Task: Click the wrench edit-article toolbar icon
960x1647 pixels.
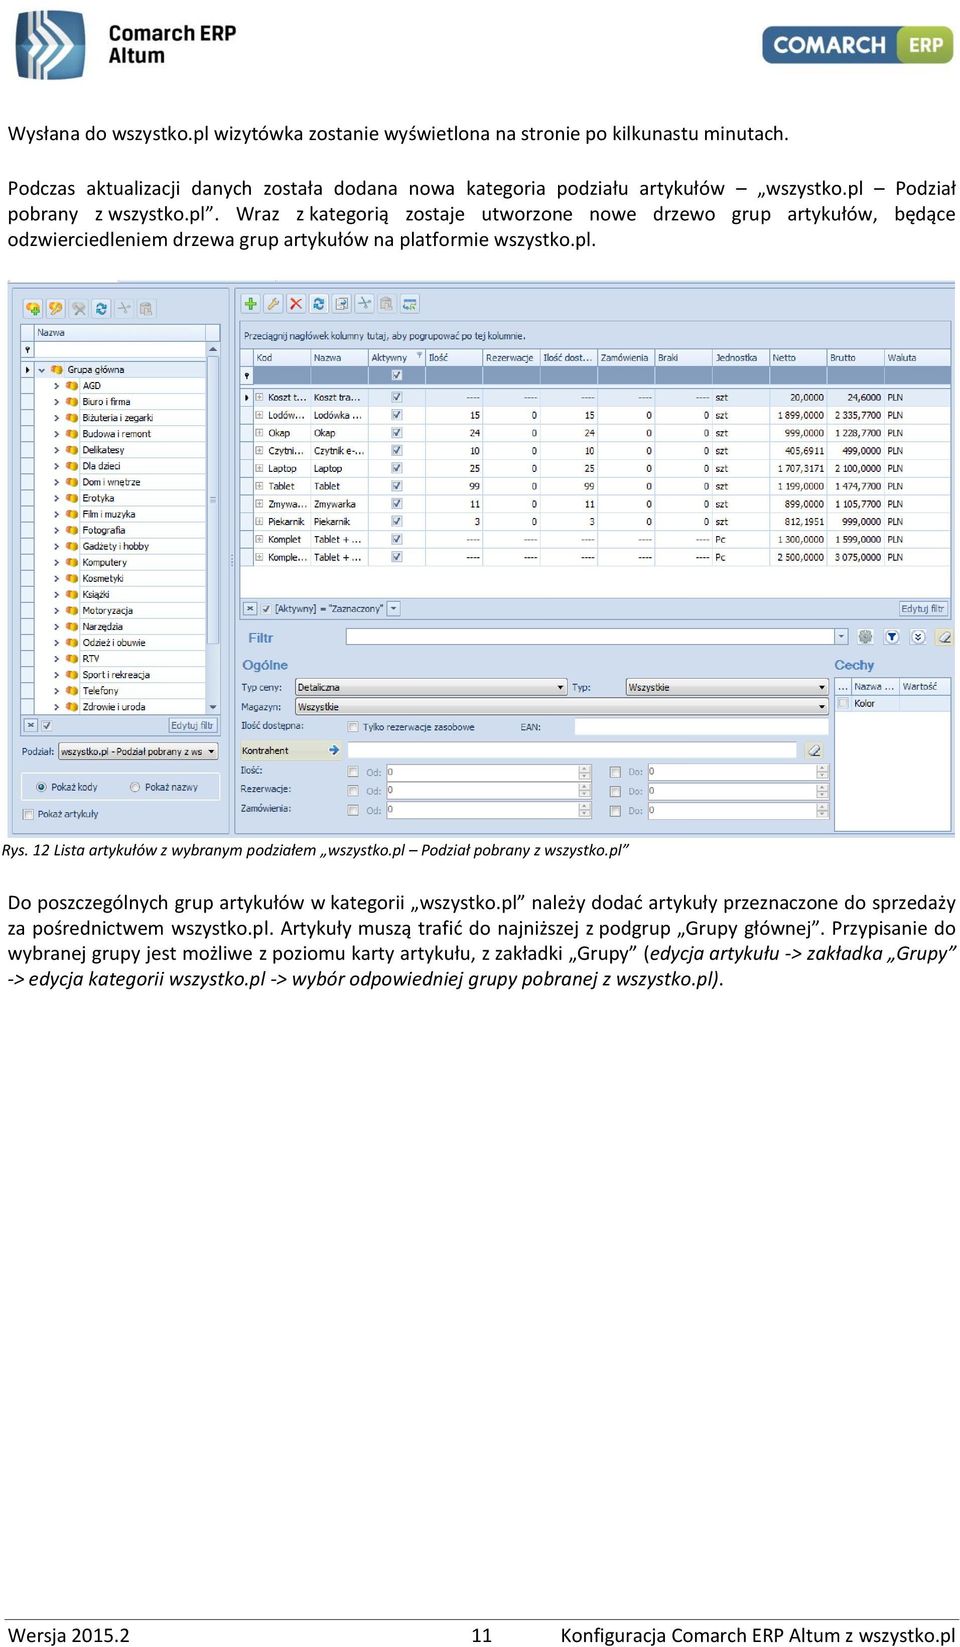Action: pos(273,303)
